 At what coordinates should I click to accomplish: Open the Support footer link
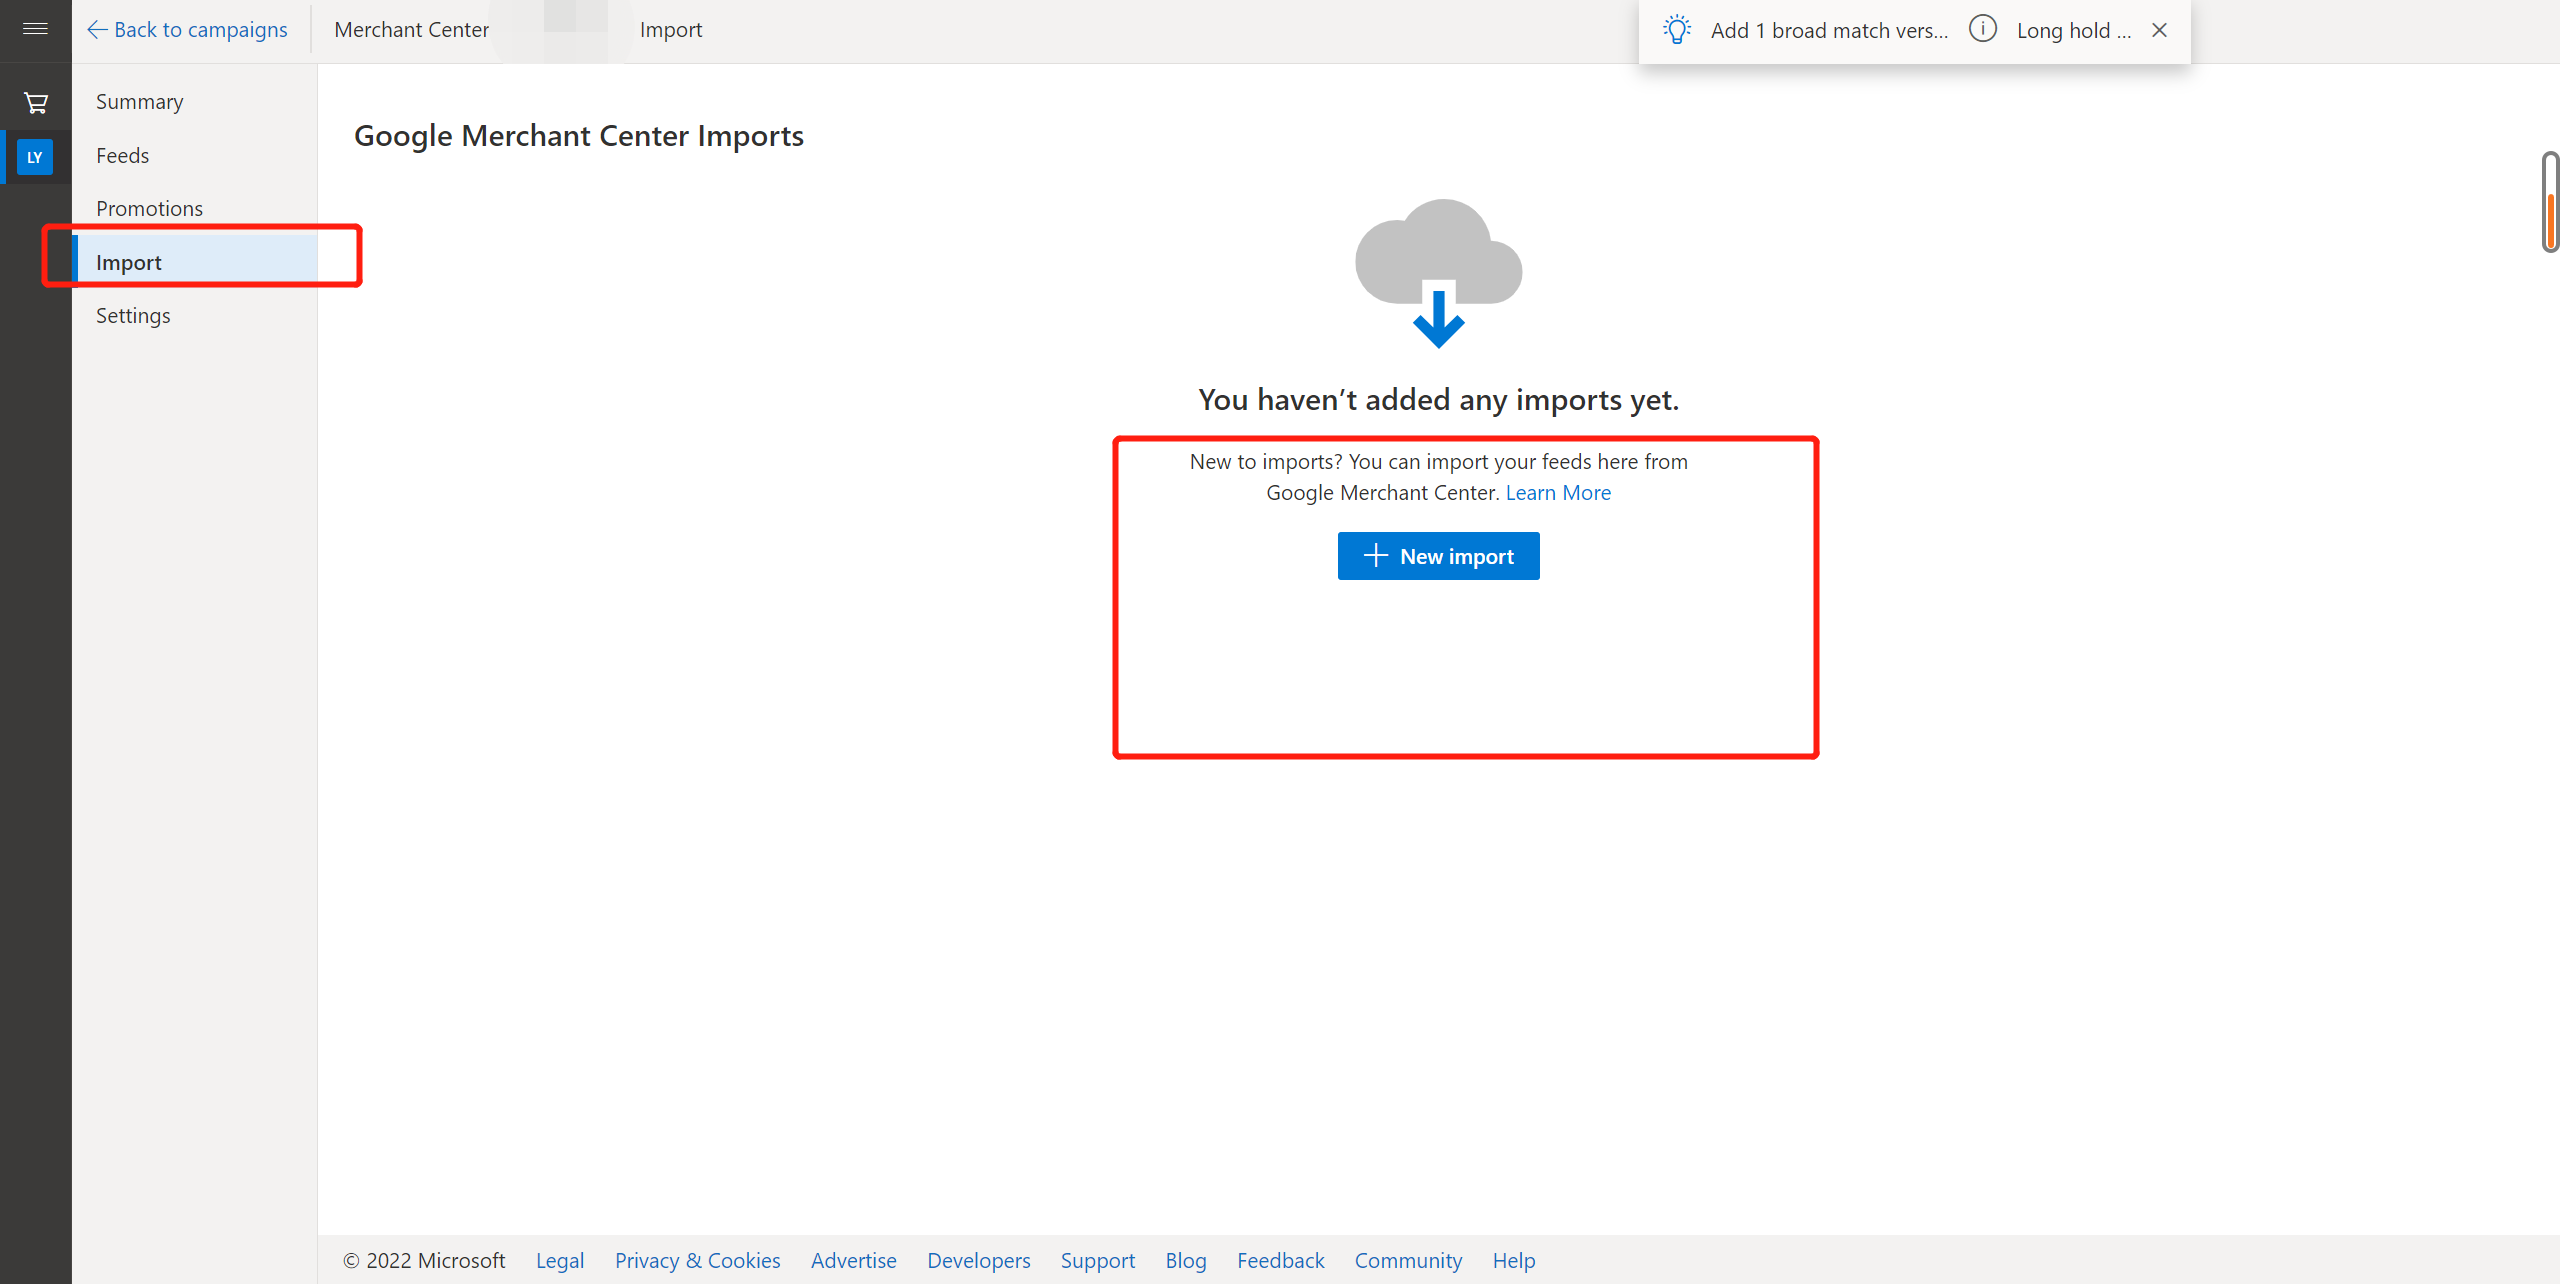coord(1098,1260)
